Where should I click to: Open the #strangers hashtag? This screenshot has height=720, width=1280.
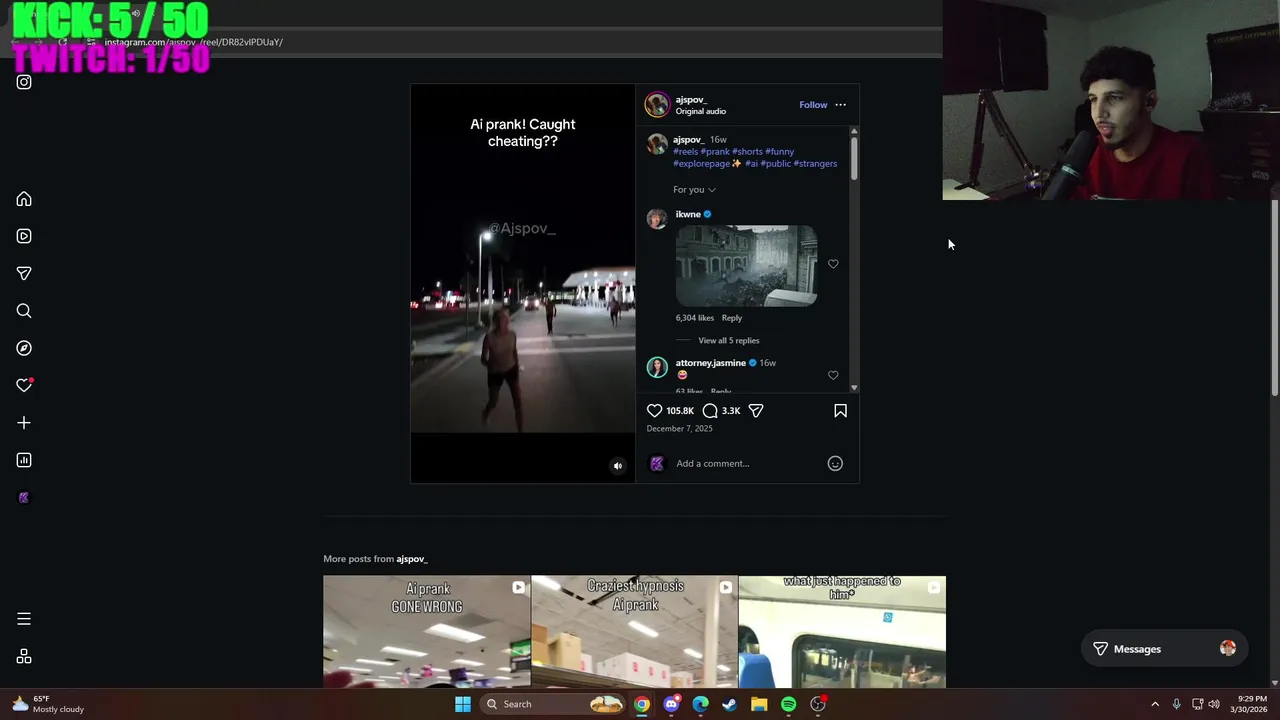point(815,163)
